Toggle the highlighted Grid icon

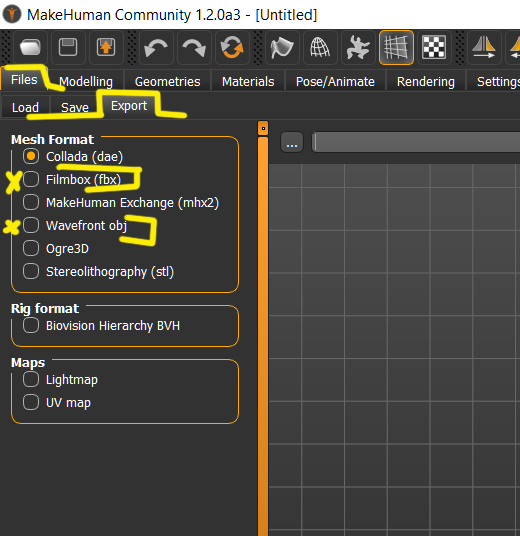(396, 47)
